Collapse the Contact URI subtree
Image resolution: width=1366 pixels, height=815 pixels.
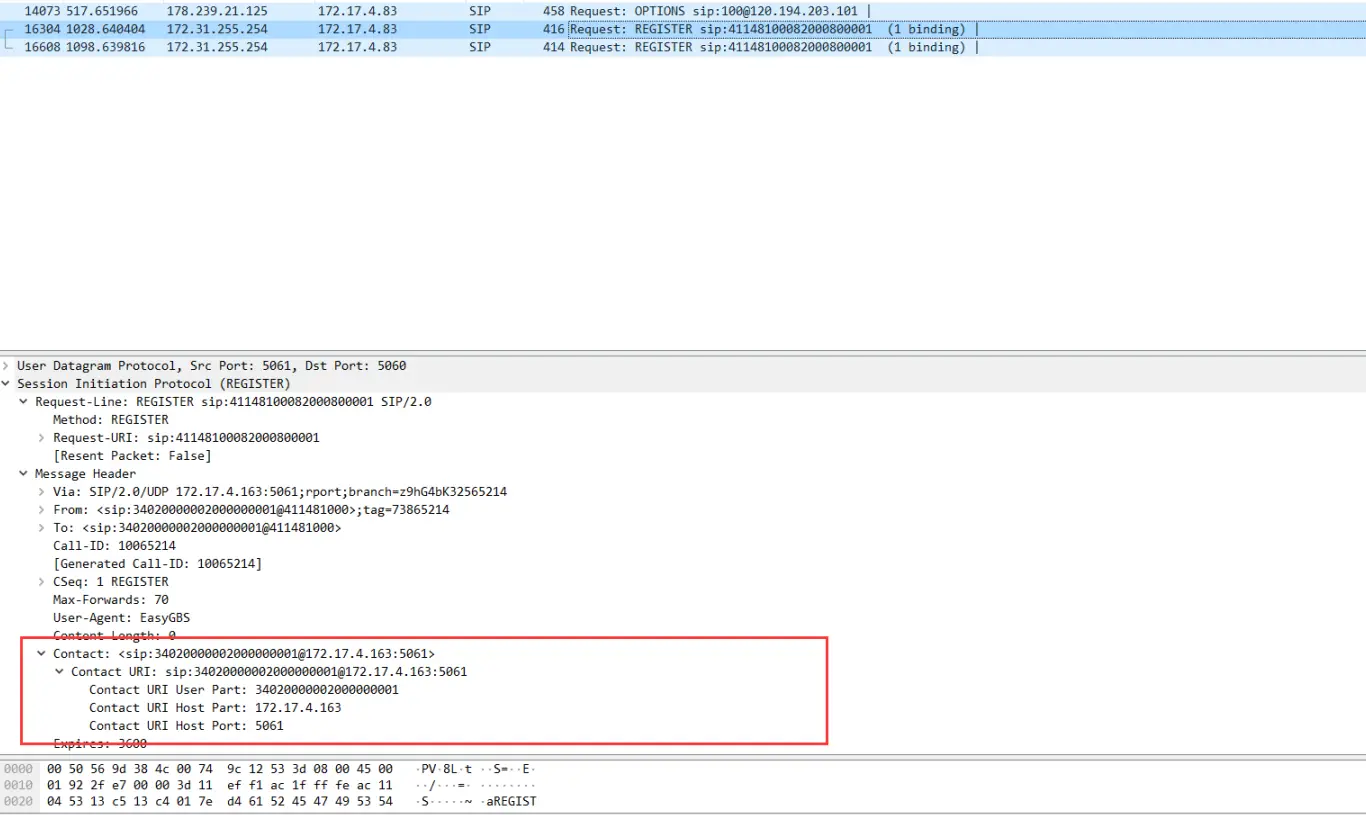pos(60,672)
